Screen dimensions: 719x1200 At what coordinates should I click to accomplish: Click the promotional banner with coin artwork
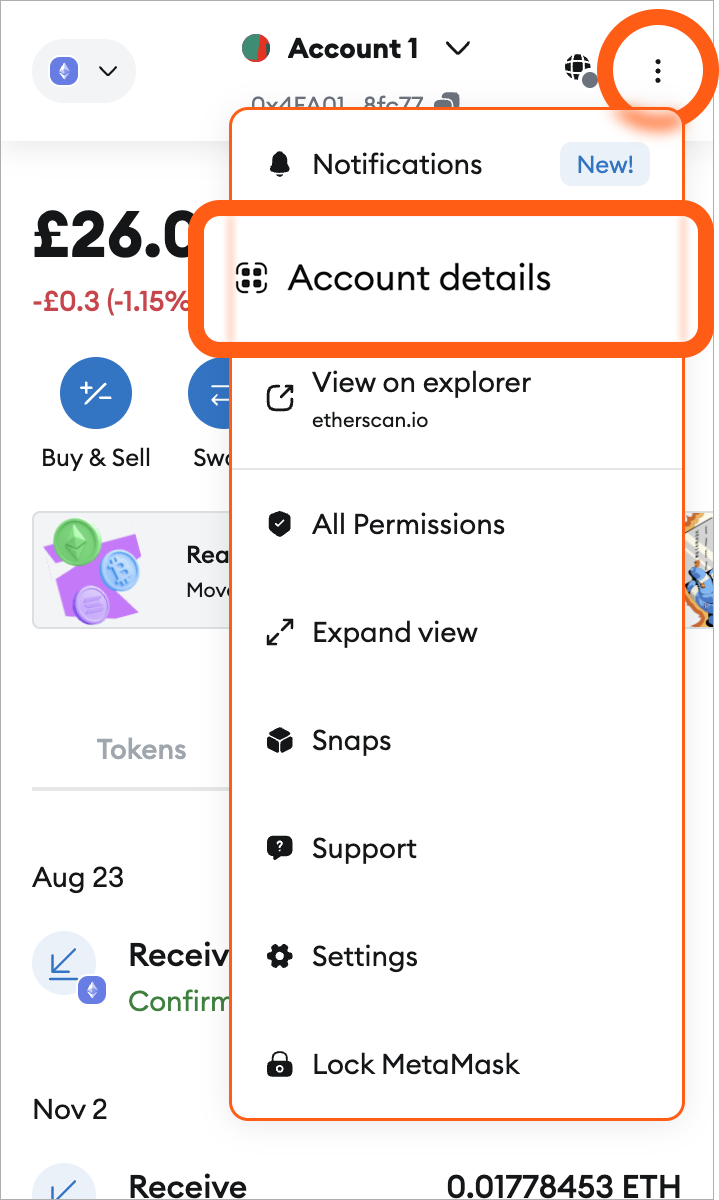click(130, 570)
